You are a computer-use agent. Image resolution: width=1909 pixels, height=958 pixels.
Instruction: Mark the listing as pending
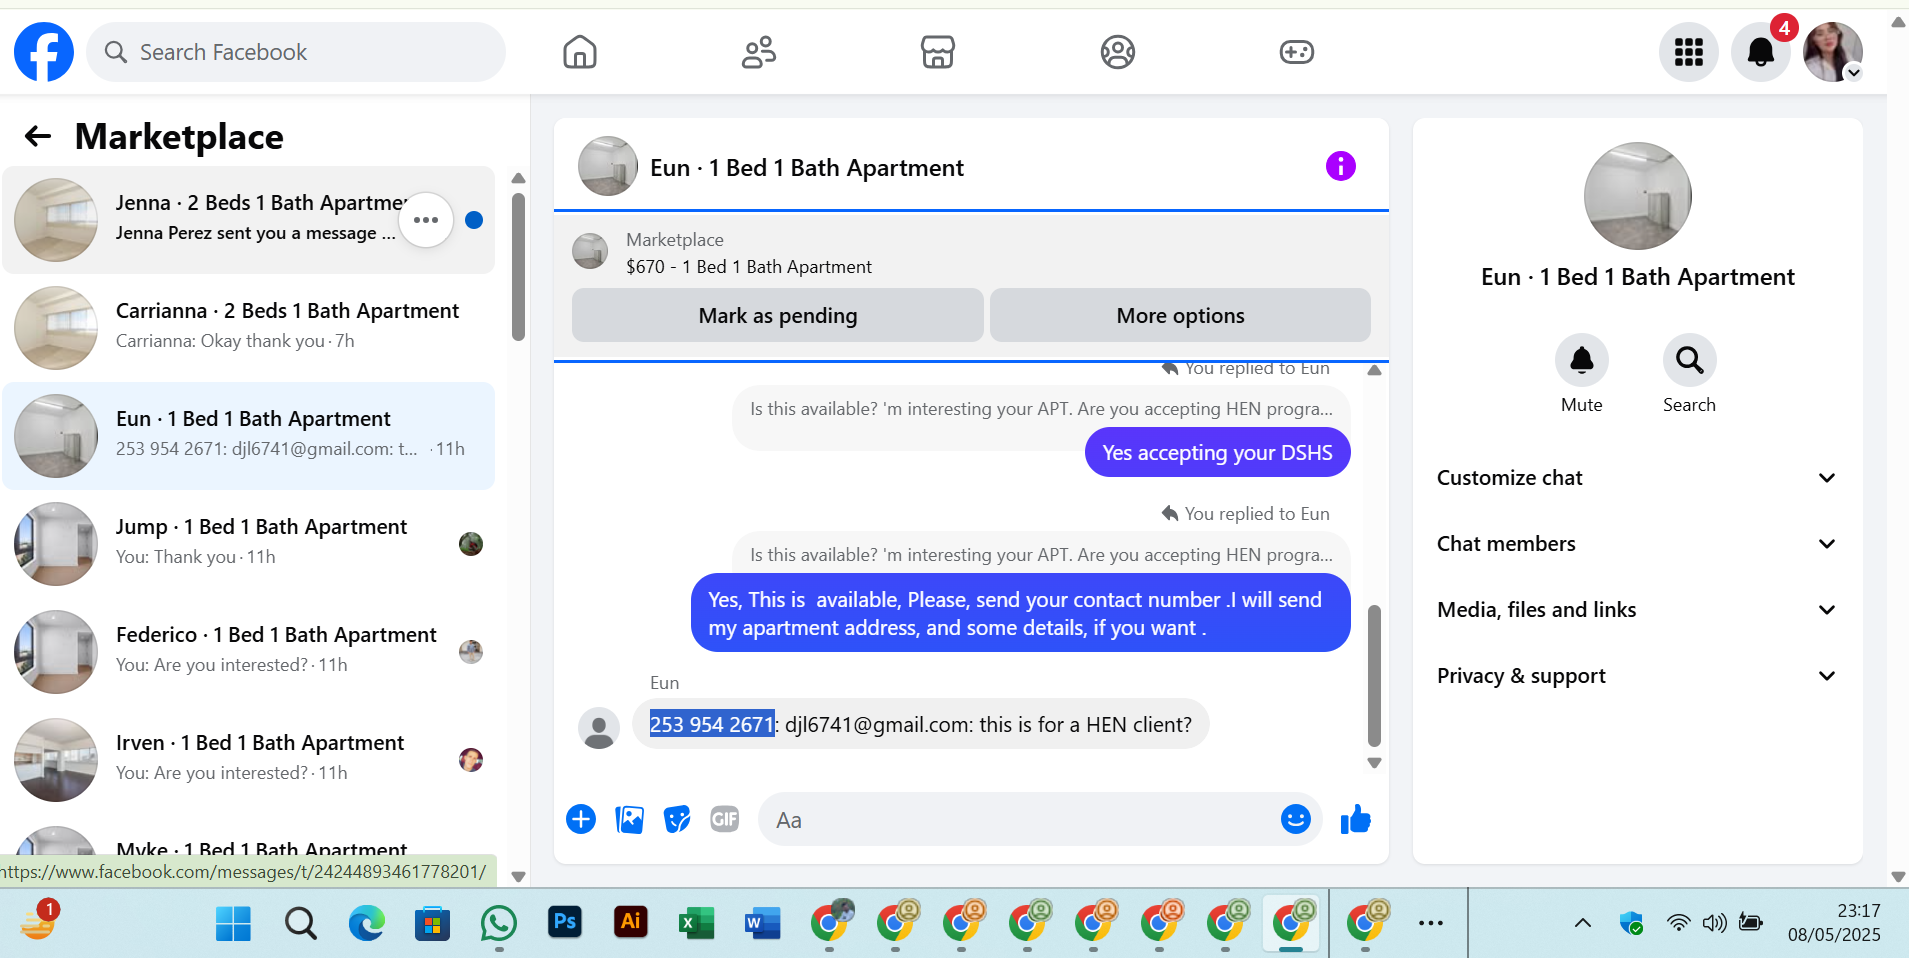[778, 316]
